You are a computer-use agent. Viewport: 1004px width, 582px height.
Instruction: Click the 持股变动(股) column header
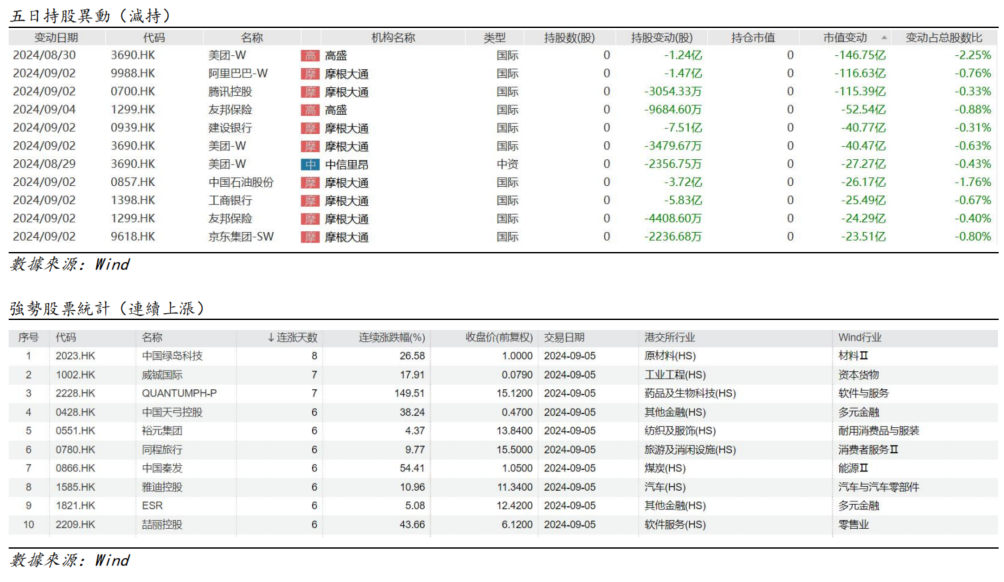point(661,38)
